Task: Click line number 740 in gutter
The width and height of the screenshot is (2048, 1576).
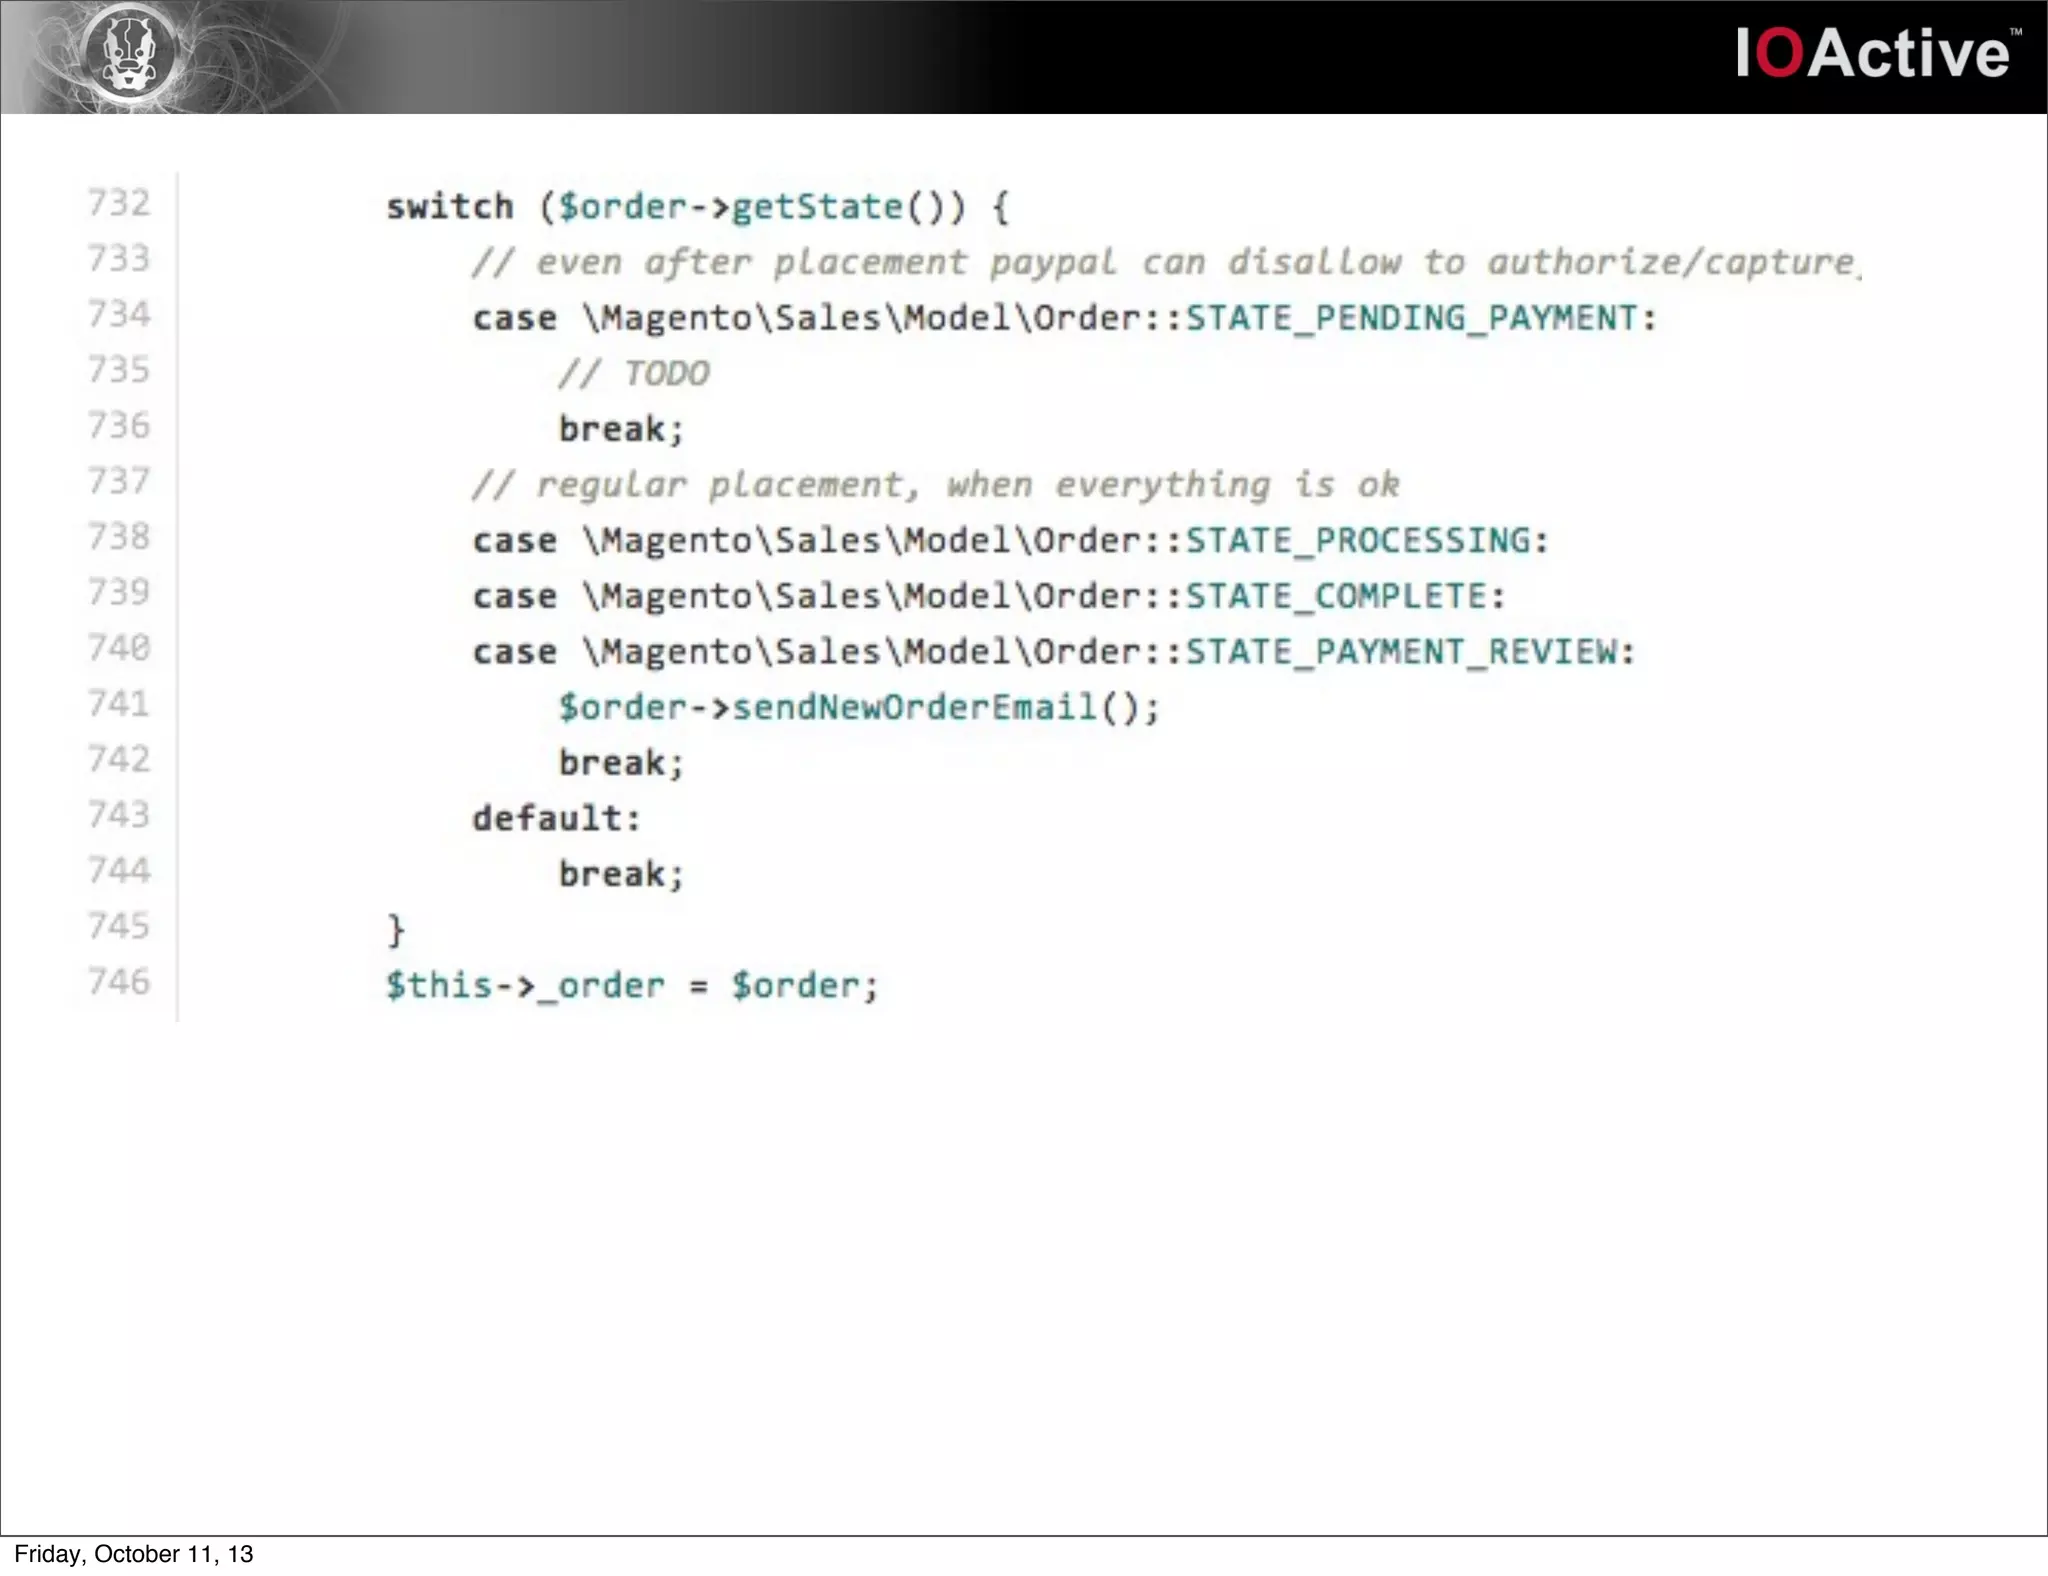Action: pyautogui.click(x=118, y=648)
